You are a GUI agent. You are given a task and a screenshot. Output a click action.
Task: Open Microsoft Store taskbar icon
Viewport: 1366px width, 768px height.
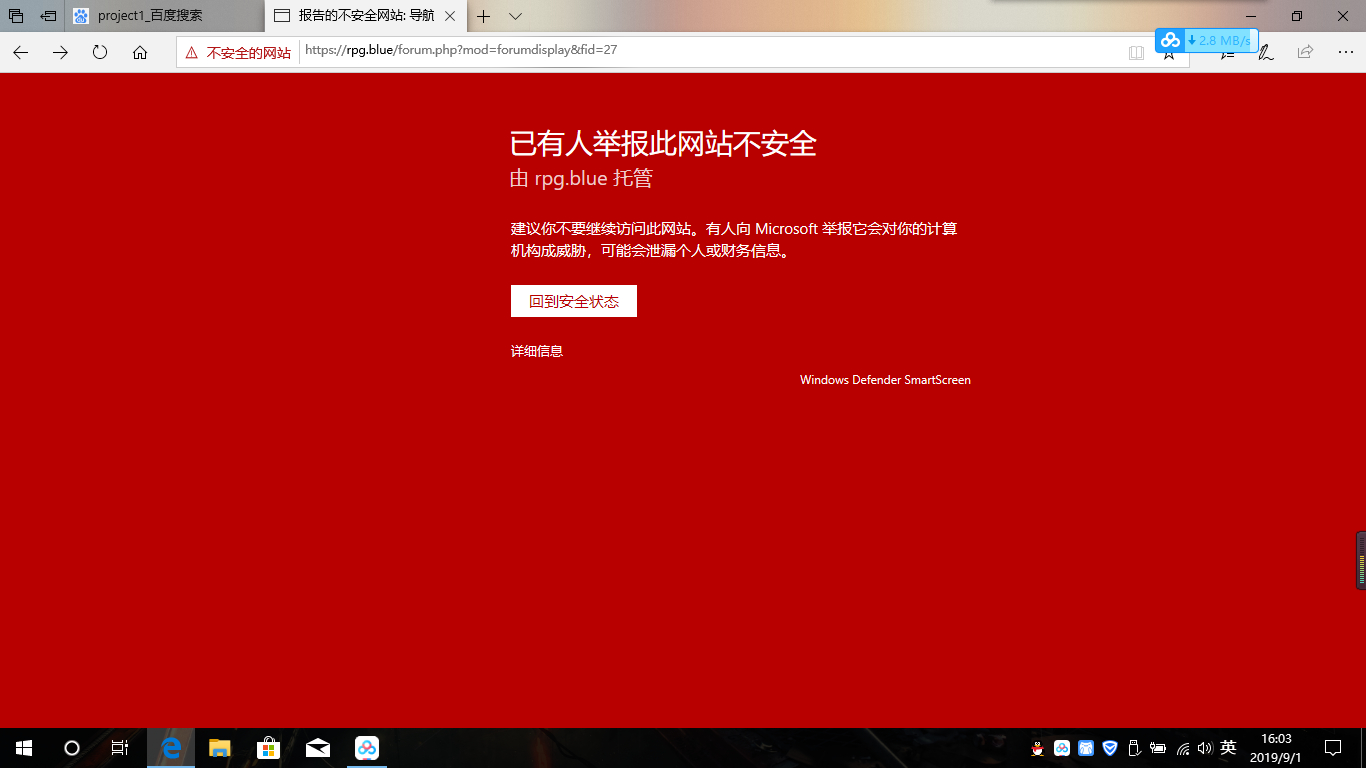pos(269,748)
